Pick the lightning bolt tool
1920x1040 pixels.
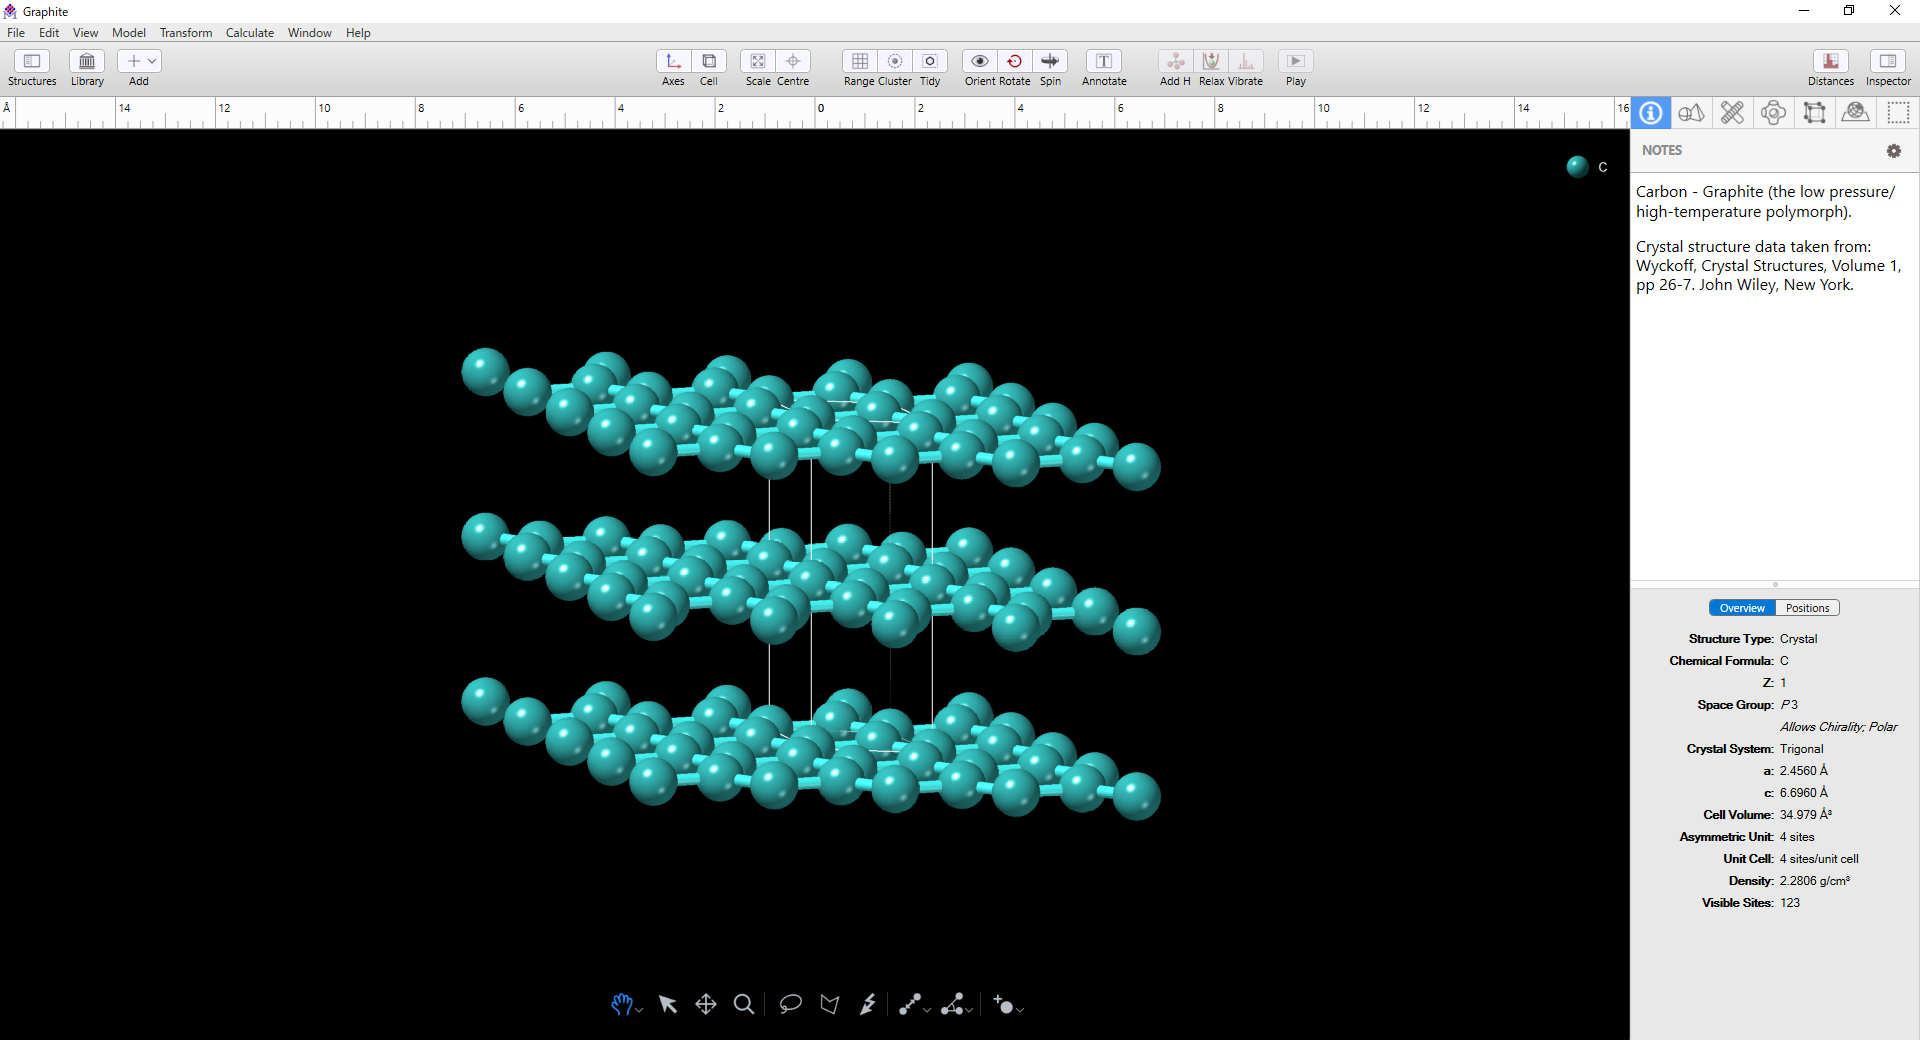pyautogui.click(x=868, y=1004)
